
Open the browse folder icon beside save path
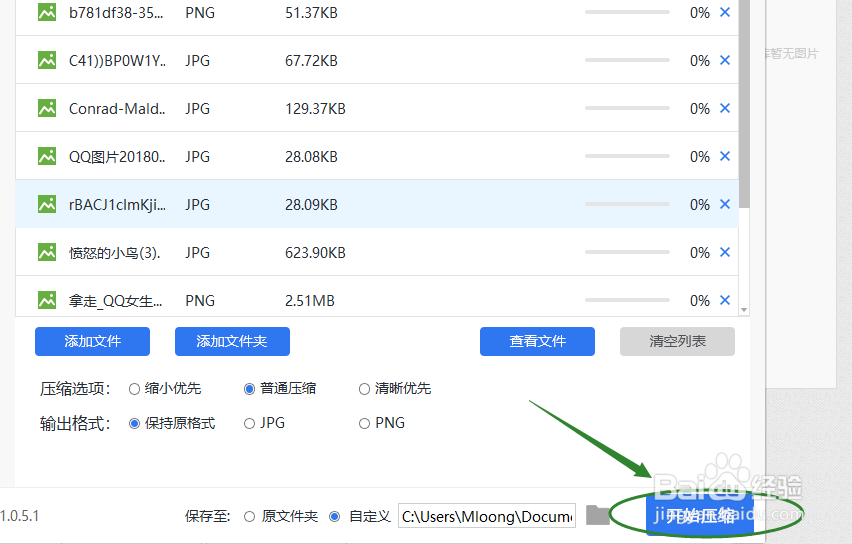click(598, 515)
